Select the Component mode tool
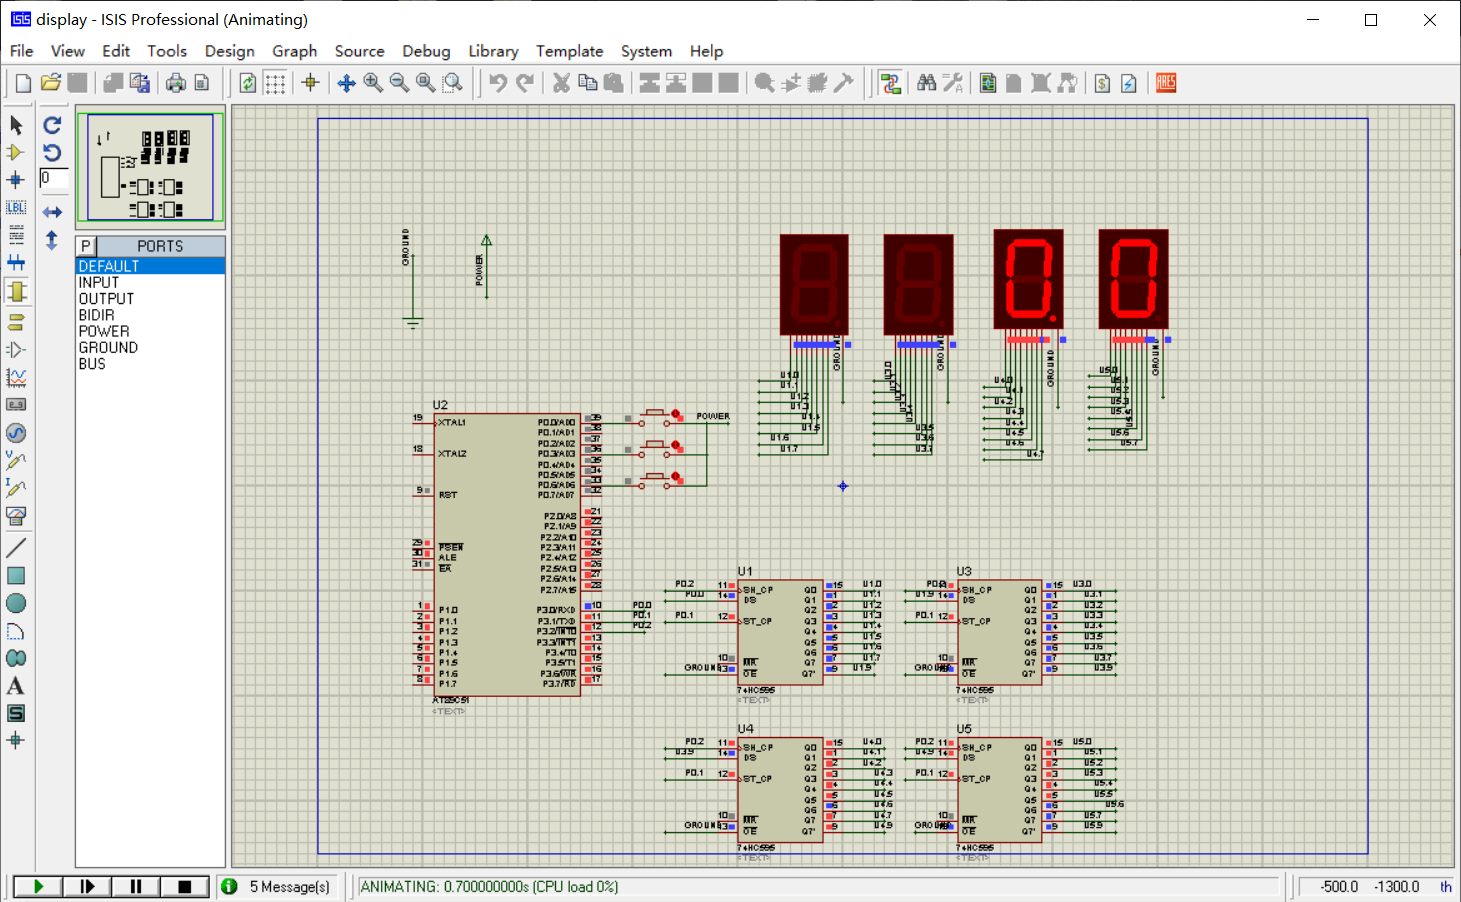This screenshot has width=1461, height=902. pos(16,153)
